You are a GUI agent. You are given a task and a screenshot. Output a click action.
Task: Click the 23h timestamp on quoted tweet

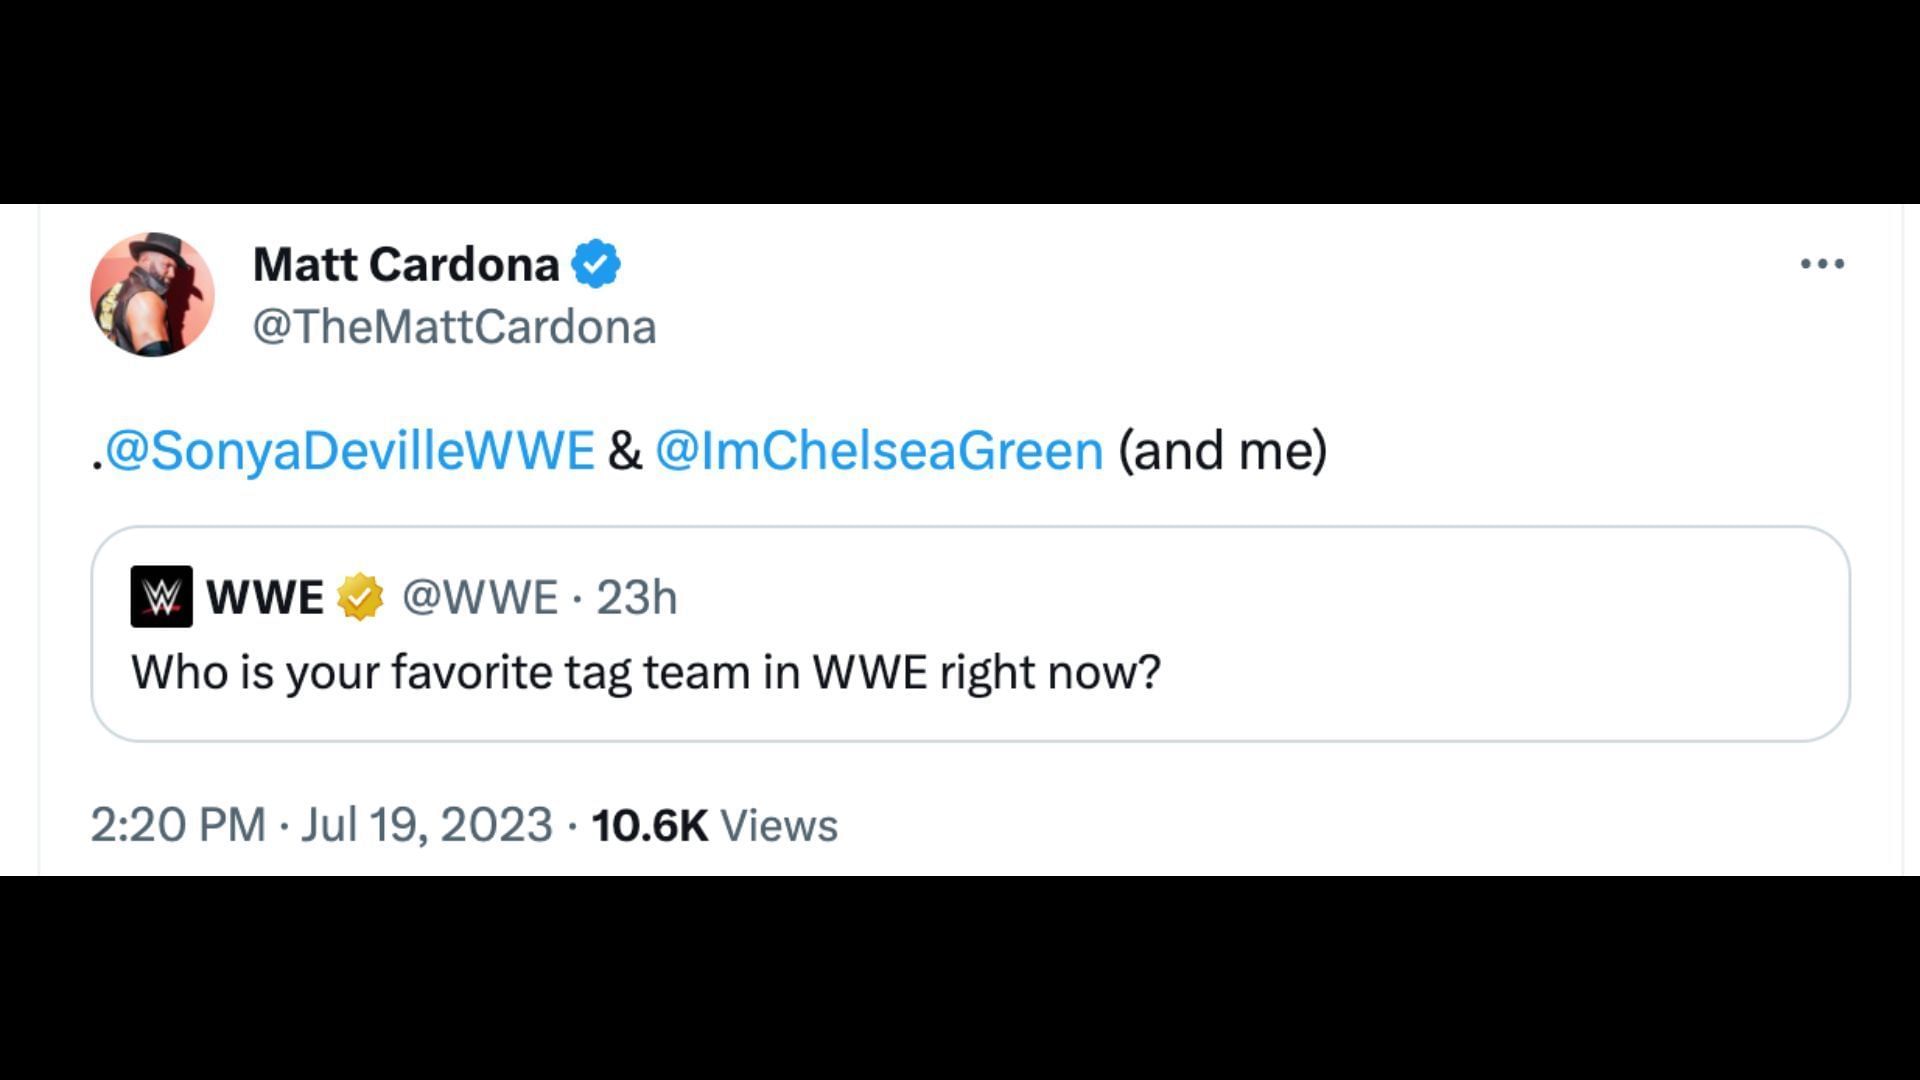pyautogui.click(x=637, y=597)
